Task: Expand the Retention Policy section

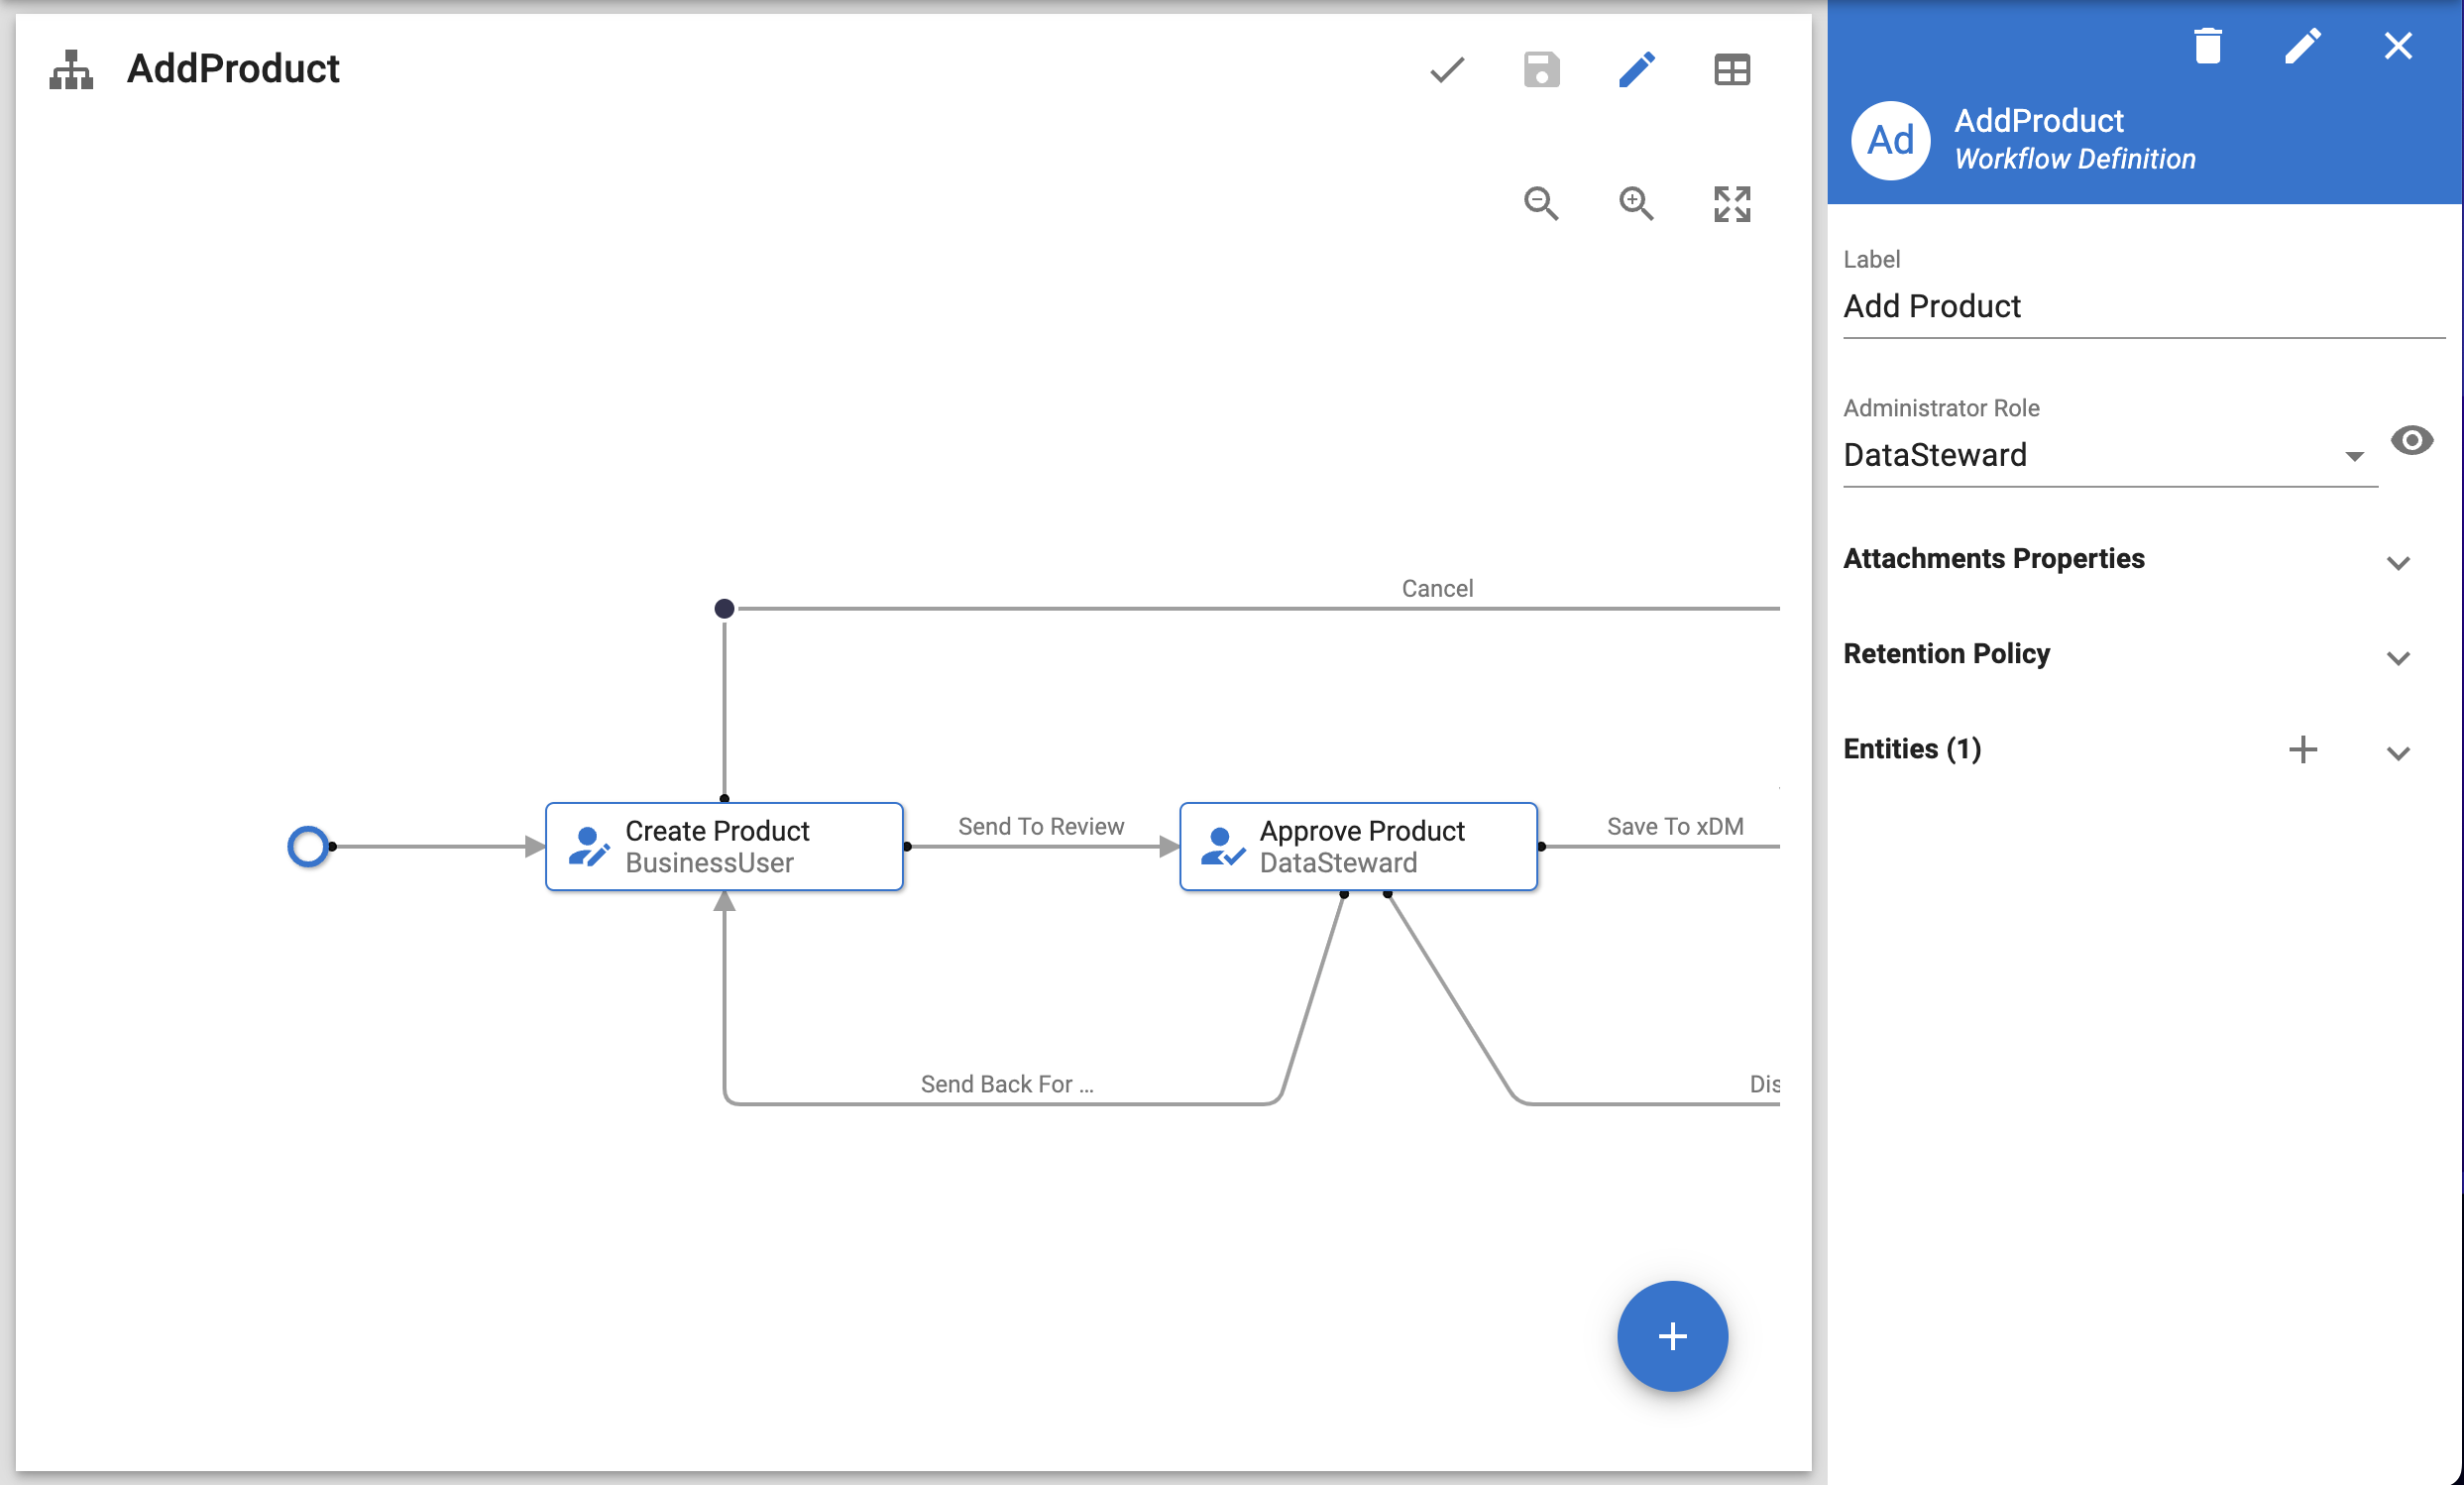Action: [2398, 658]
